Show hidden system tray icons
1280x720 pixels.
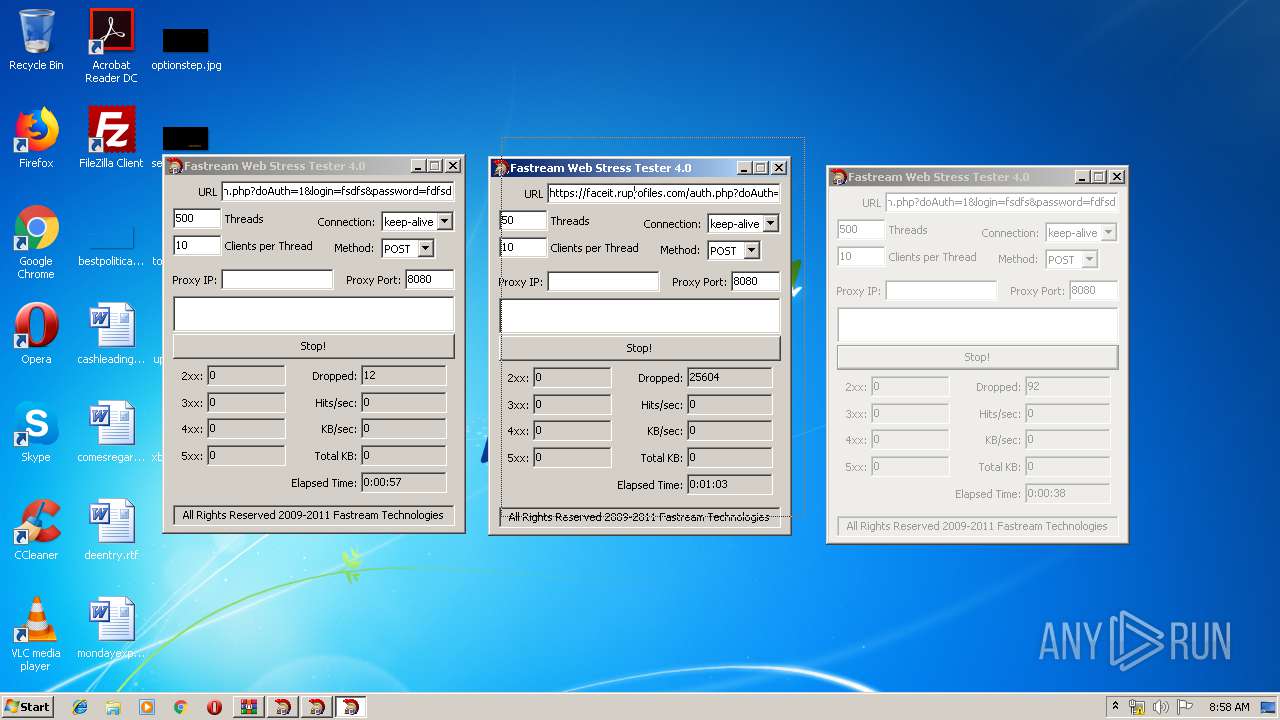1115,707
